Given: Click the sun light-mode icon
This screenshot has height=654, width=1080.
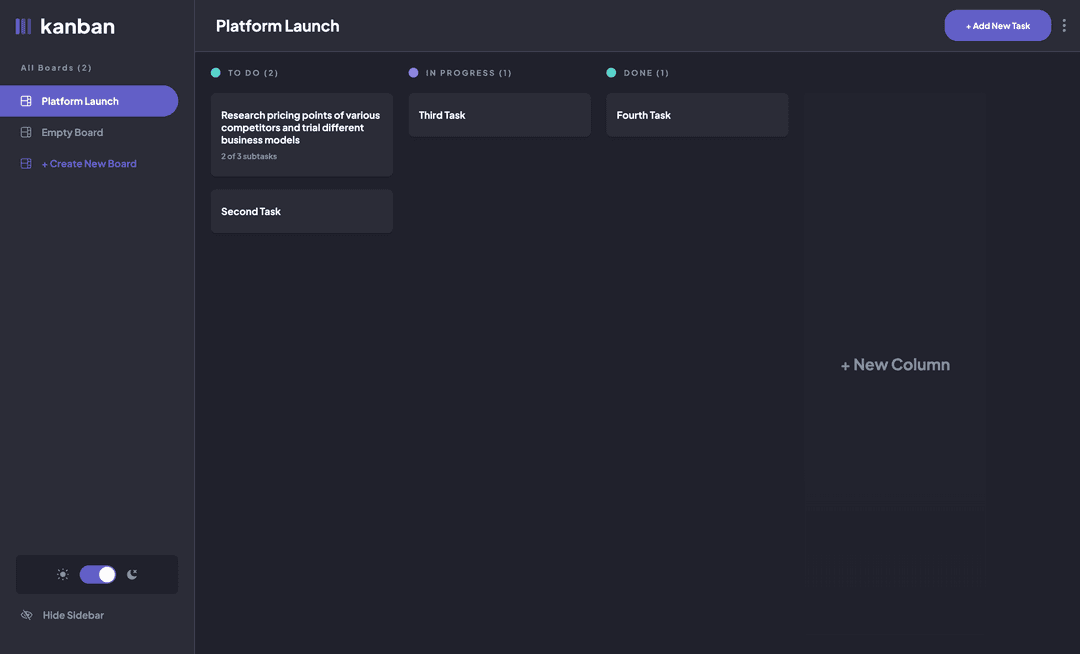Looking at the screenshot, I should (63, 574).
